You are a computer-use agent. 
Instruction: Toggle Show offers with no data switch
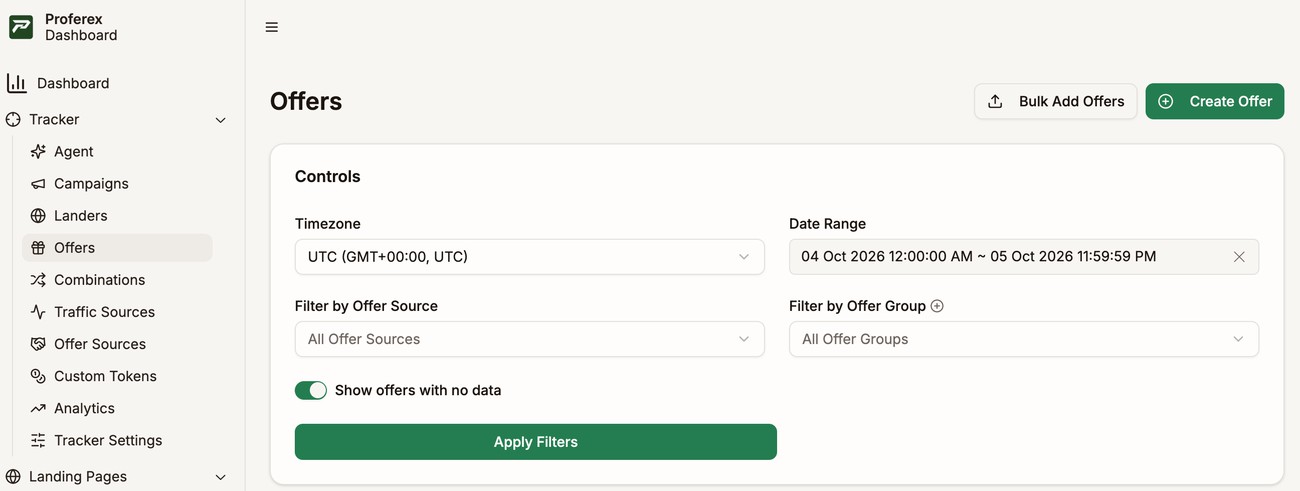(x=311, y=390)
